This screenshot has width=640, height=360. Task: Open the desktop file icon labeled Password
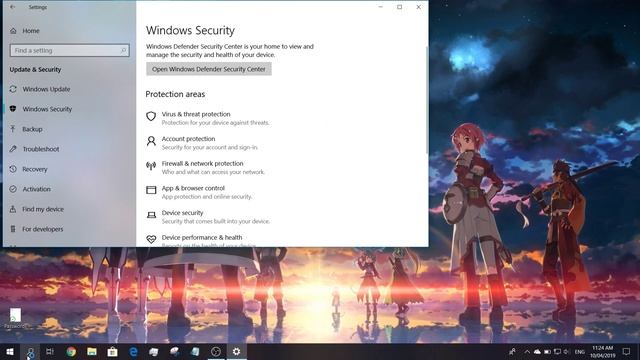[x=15, y=318]
